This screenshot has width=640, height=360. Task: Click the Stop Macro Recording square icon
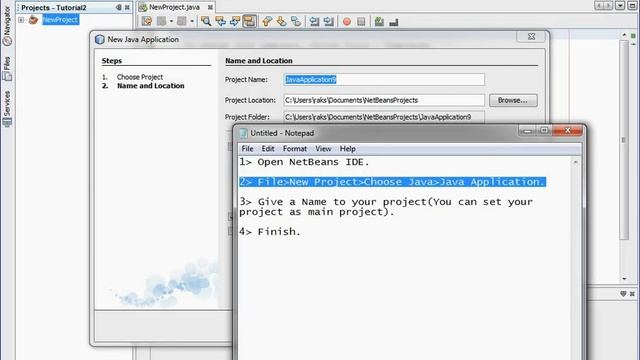click(361, 21)
